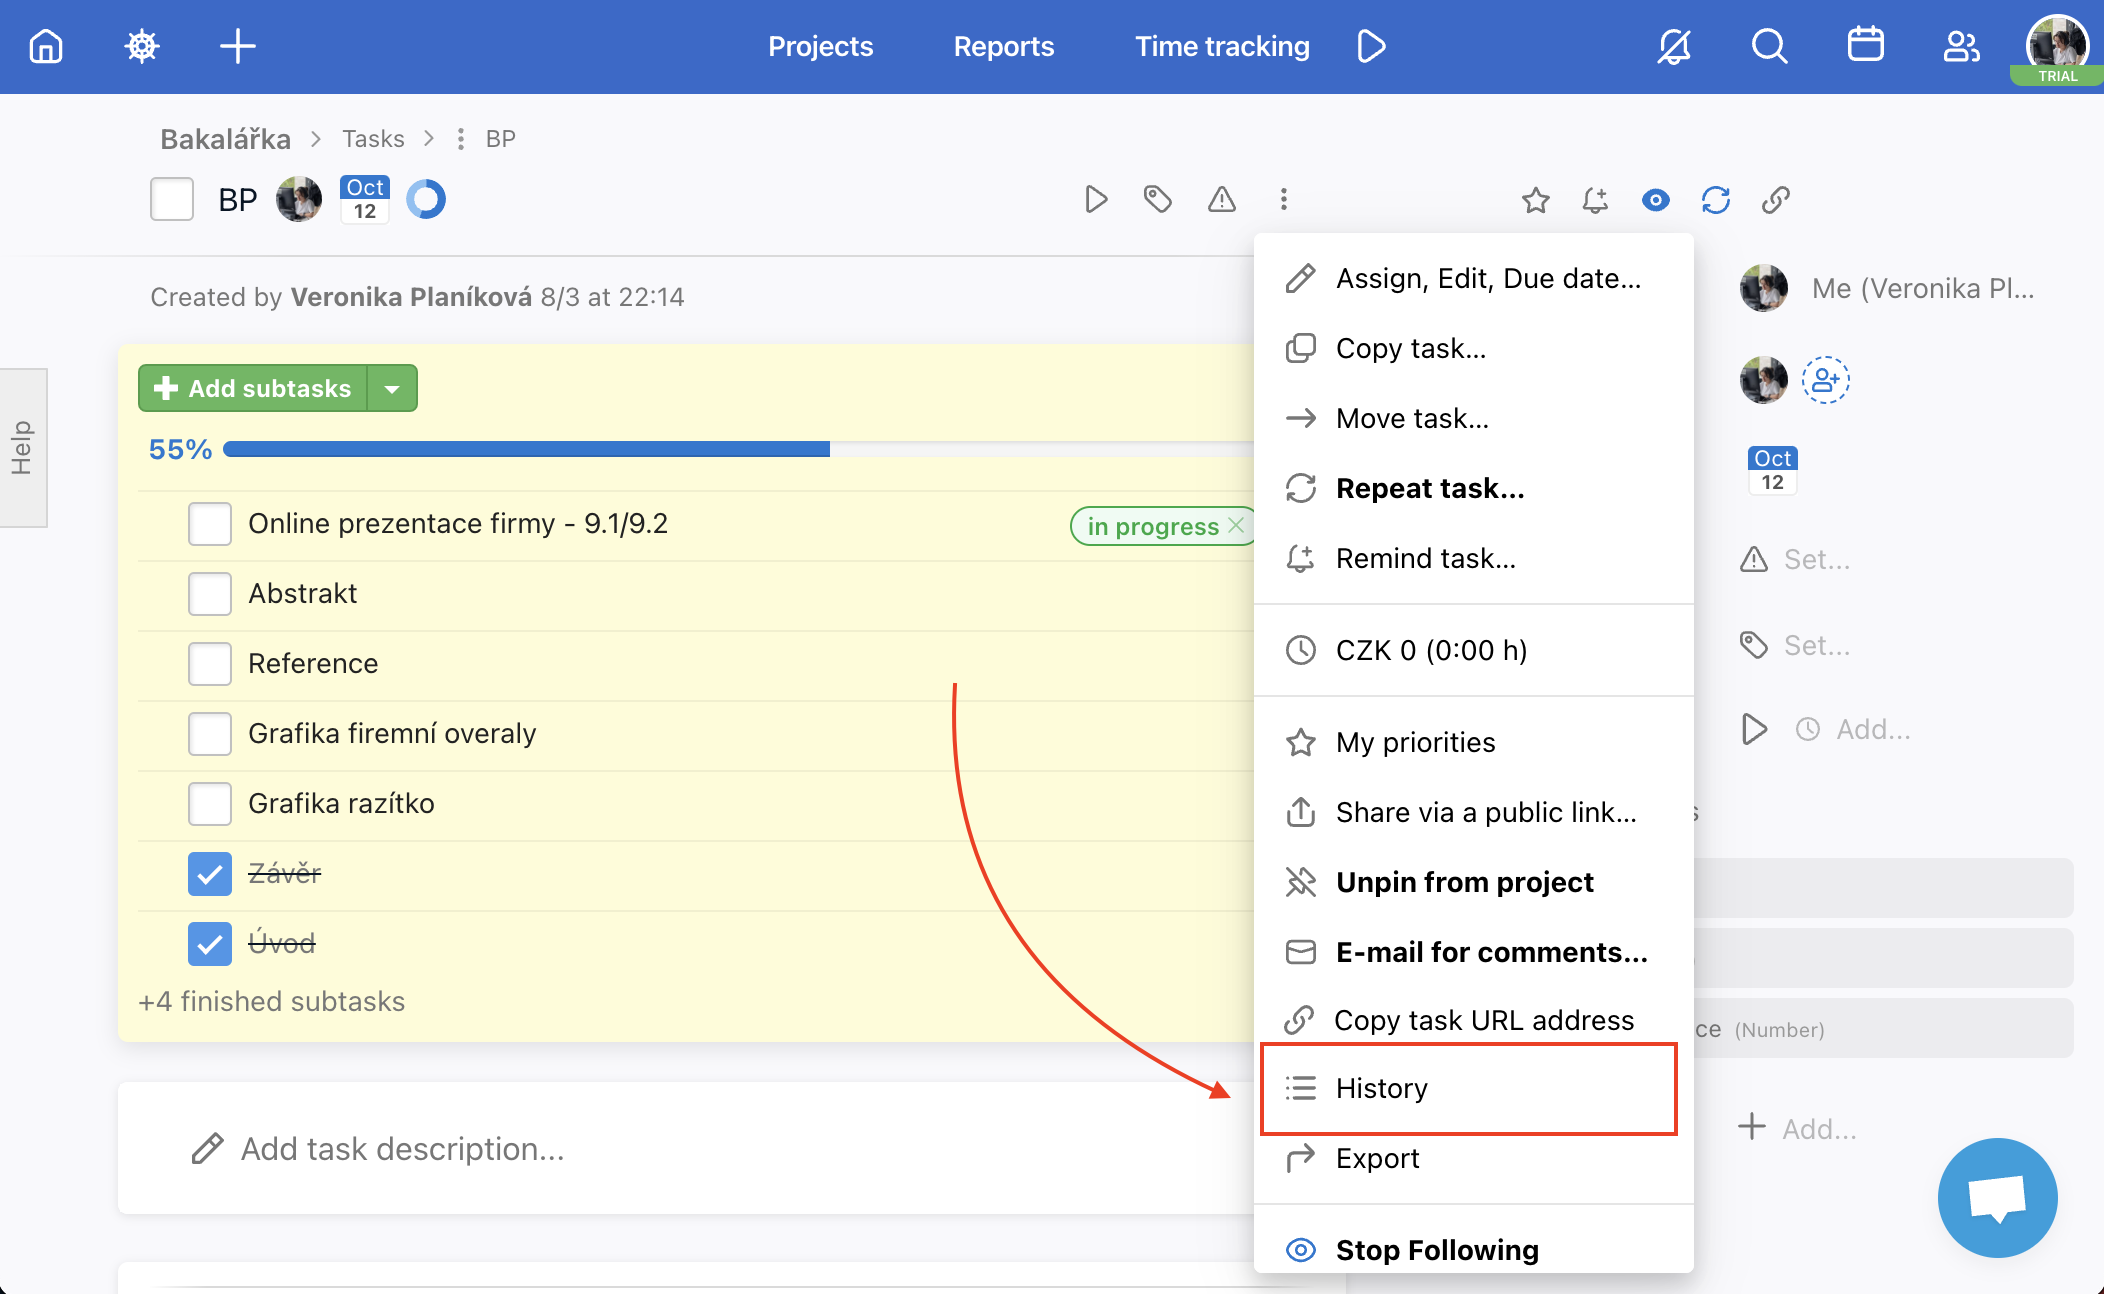Open the ship wheel settings icon

[x=142, y=46]
